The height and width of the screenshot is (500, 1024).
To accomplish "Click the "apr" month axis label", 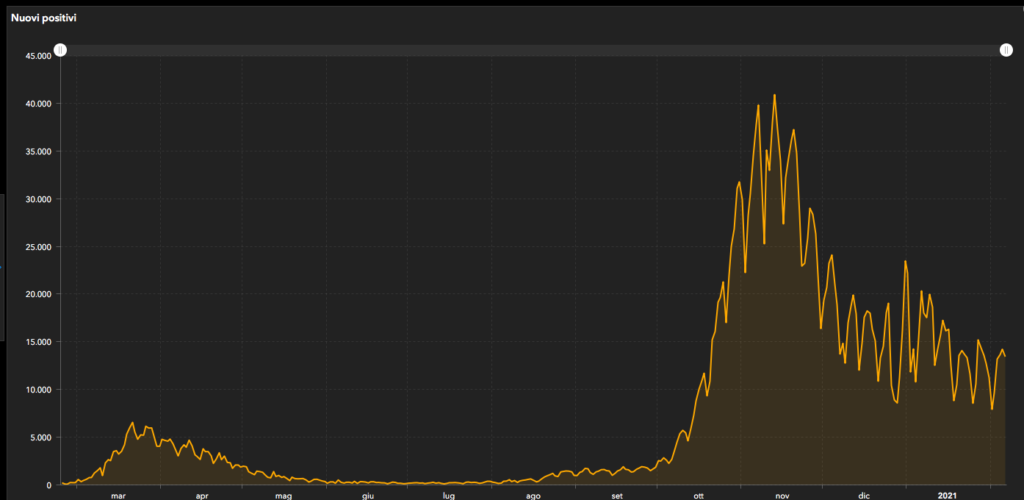I will tap(202, 495).
